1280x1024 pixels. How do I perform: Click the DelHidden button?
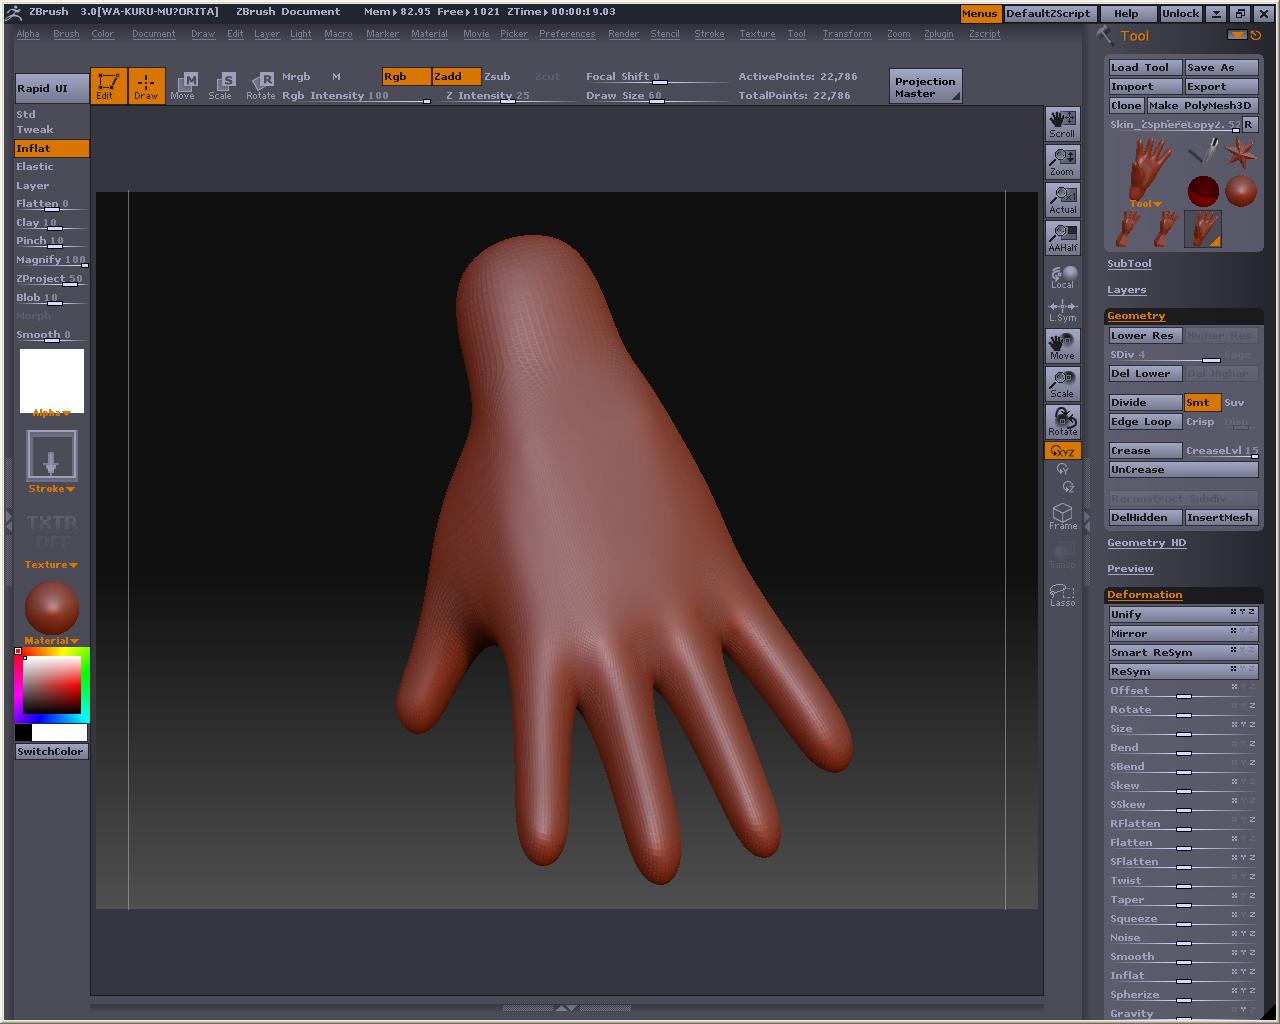[x=1145, y=517]
